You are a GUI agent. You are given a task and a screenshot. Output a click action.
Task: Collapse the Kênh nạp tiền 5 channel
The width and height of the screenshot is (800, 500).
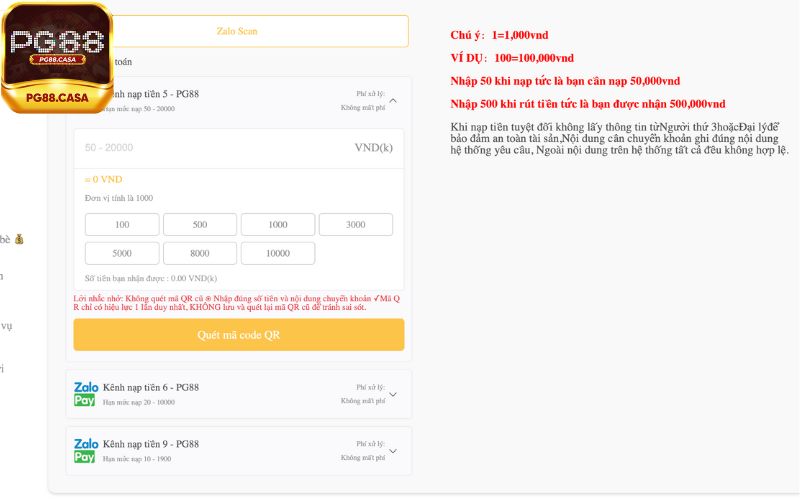(393, 101)
